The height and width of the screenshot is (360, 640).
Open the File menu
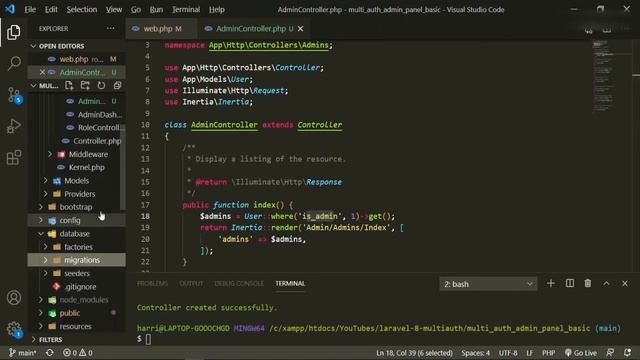pyautogui.click(x=30, y=9)
